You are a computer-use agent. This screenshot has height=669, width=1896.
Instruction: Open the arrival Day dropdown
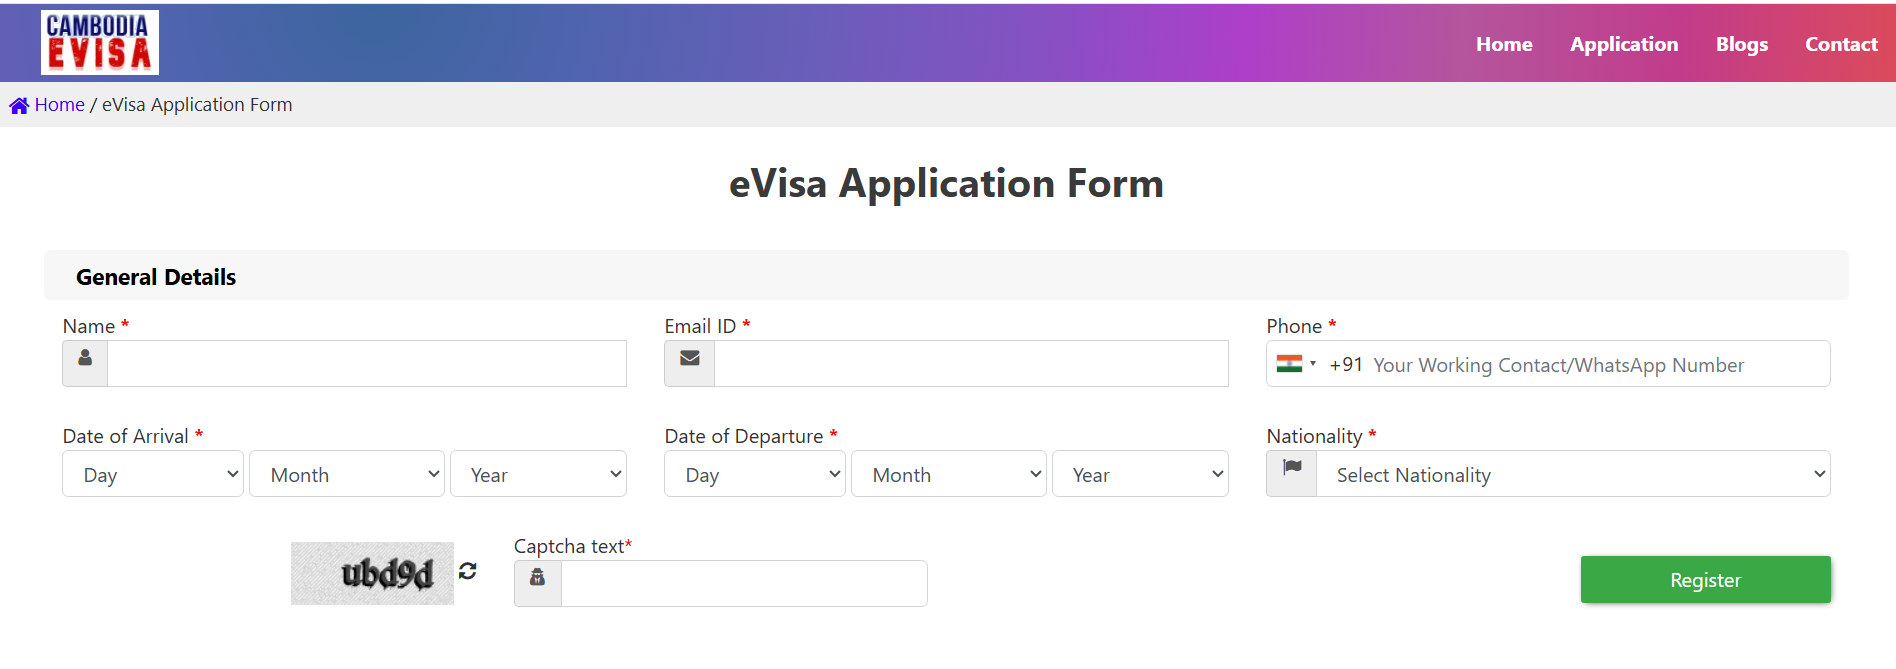pos(153,474)
